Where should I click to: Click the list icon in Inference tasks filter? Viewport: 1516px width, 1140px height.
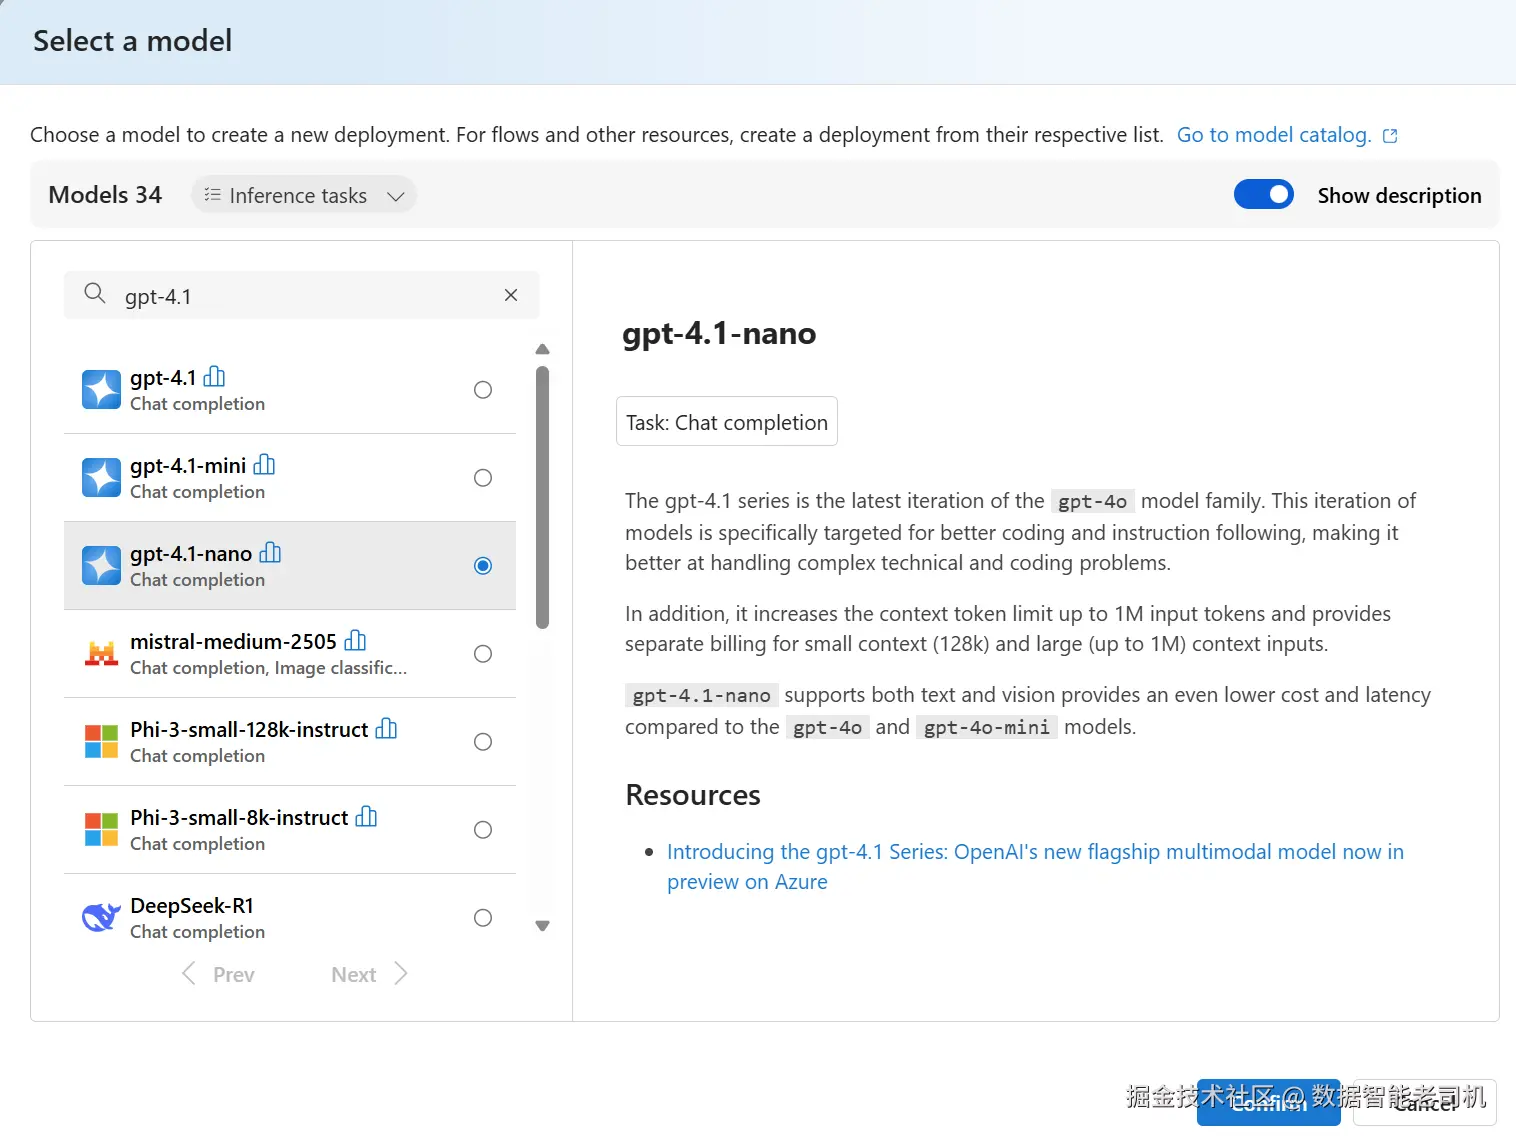pos(212,195)
